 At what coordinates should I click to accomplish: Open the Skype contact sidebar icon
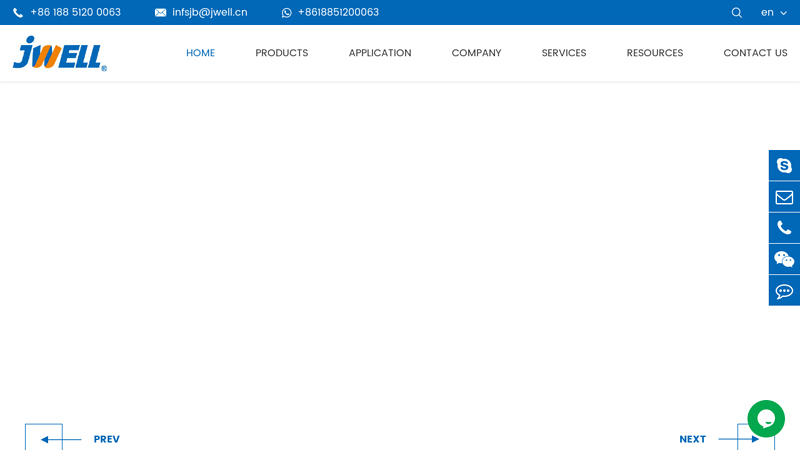point(784,165)
